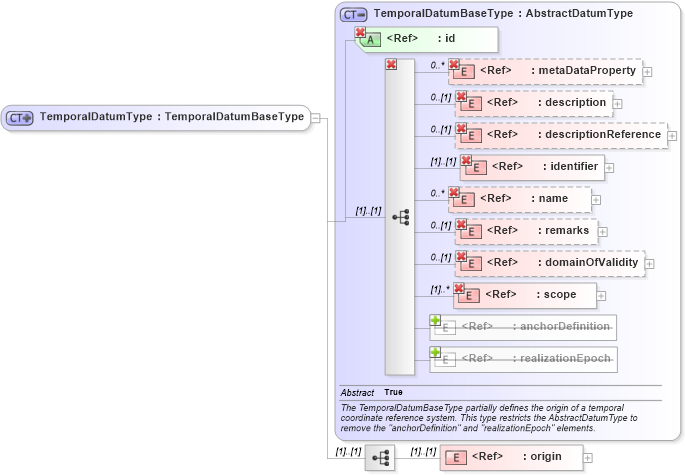Select the TemporalDatumType : TemporalDatumBaseType label

point(172,117)
